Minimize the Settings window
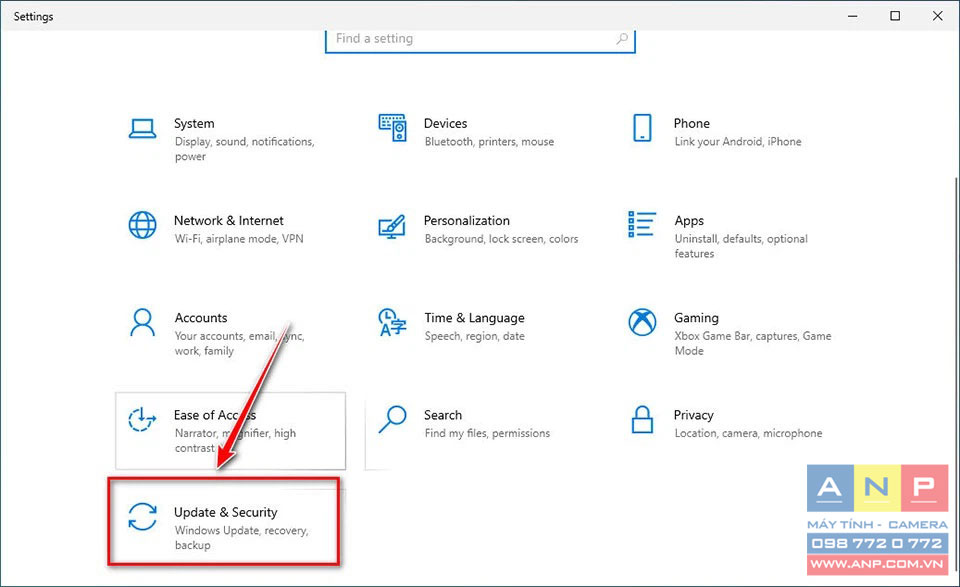960x587 pixels. (x=852, y=16)
